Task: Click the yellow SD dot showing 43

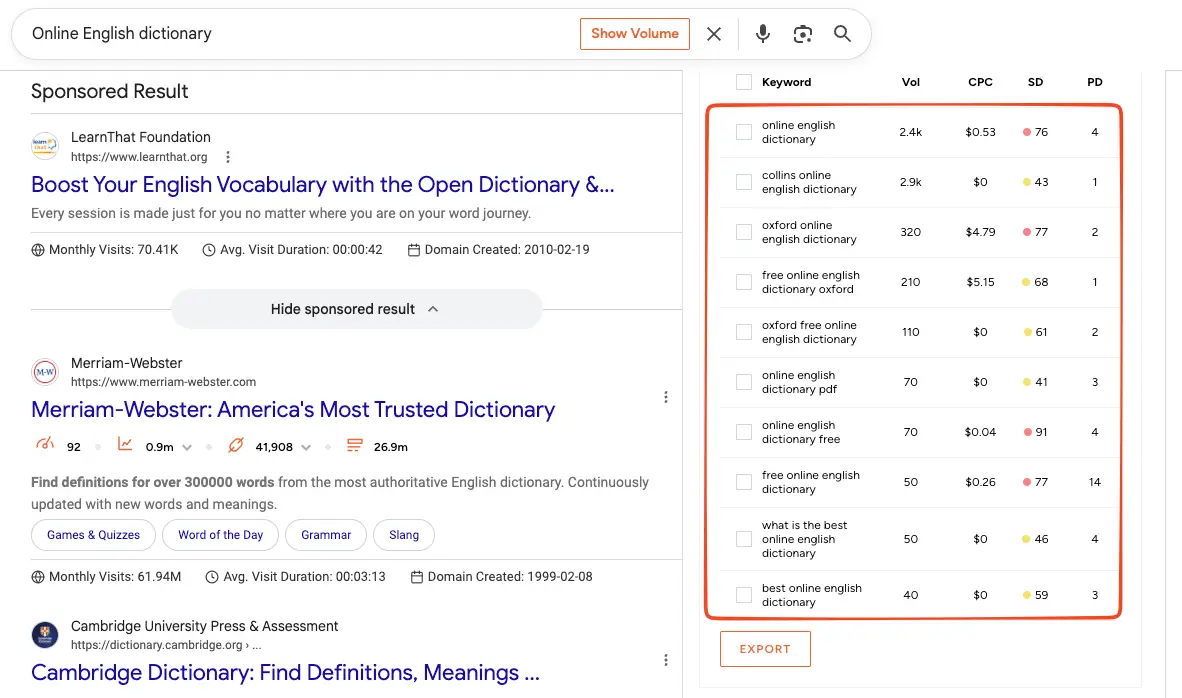Action: [x=1027, y=182]
